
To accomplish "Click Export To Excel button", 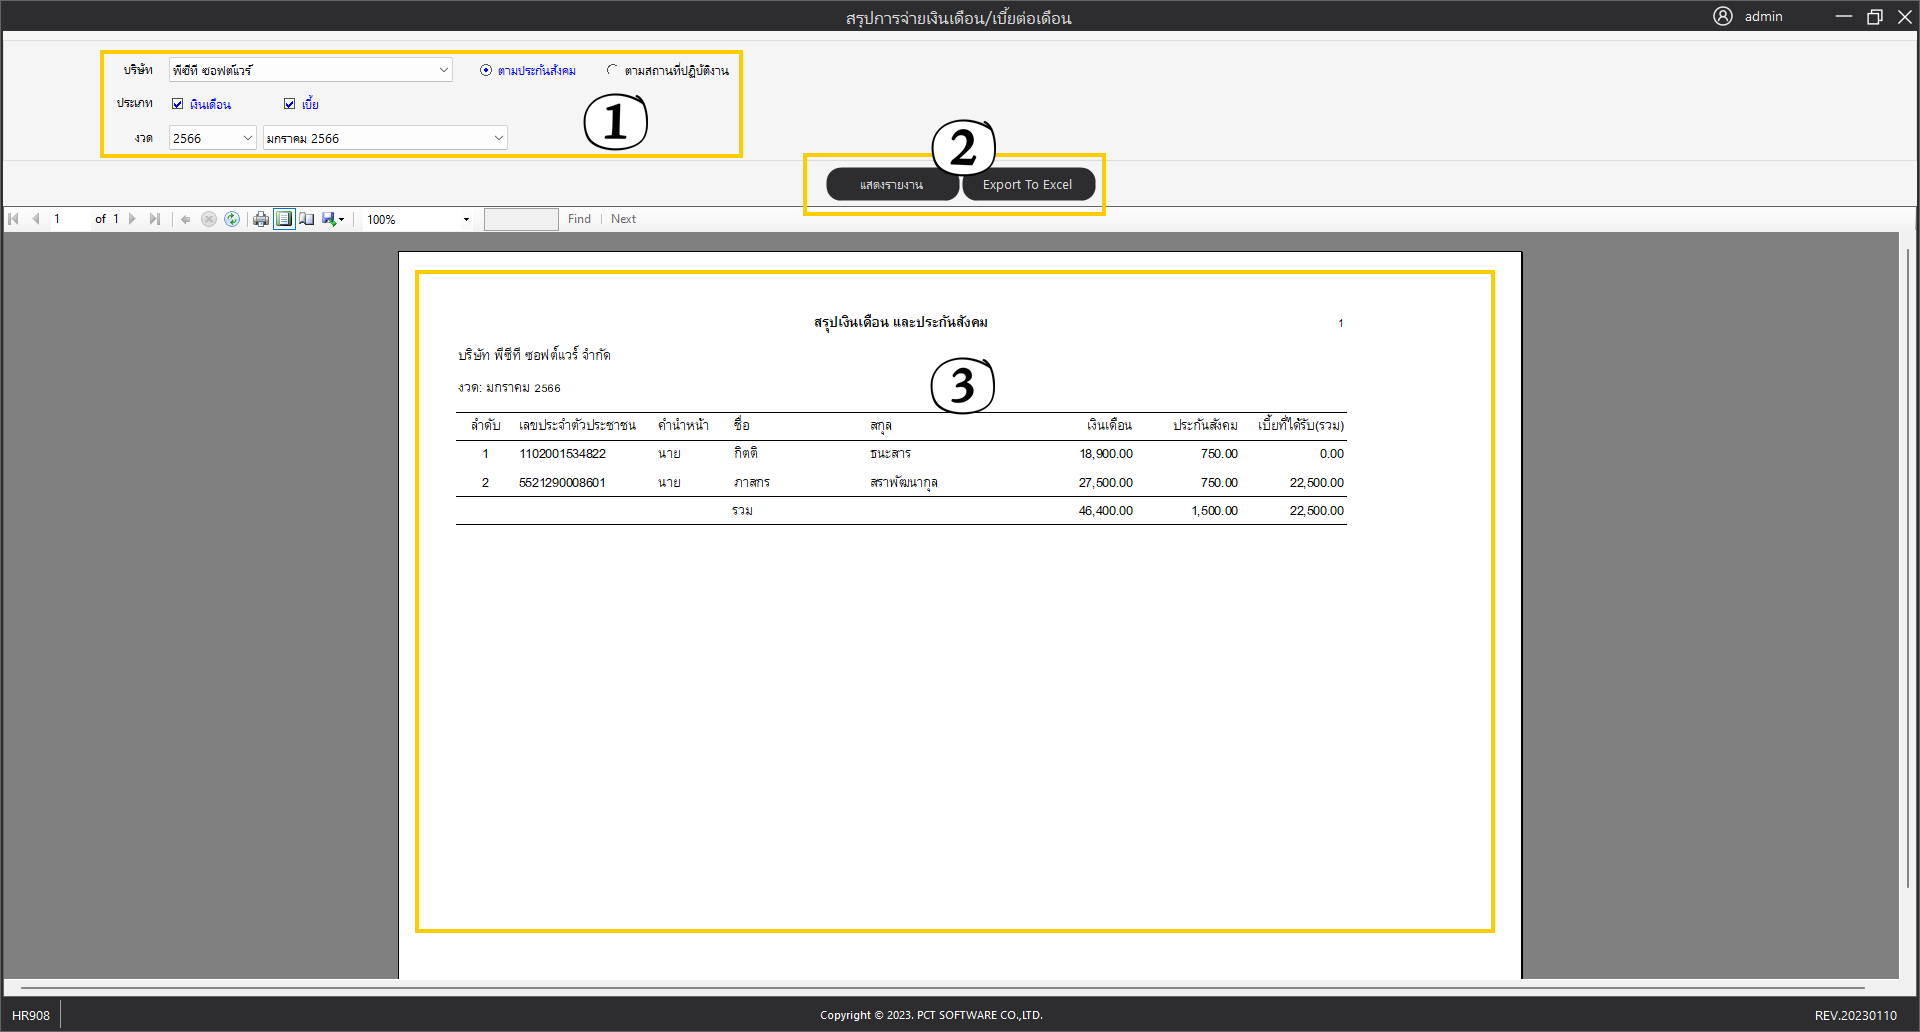I will pos(1027,185).
